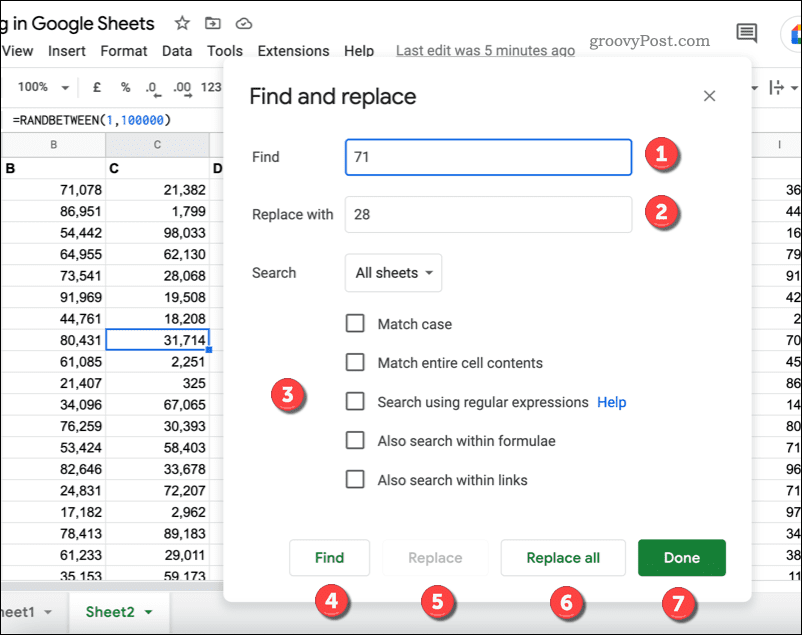Open the Format menu

(x=124, y=51)
